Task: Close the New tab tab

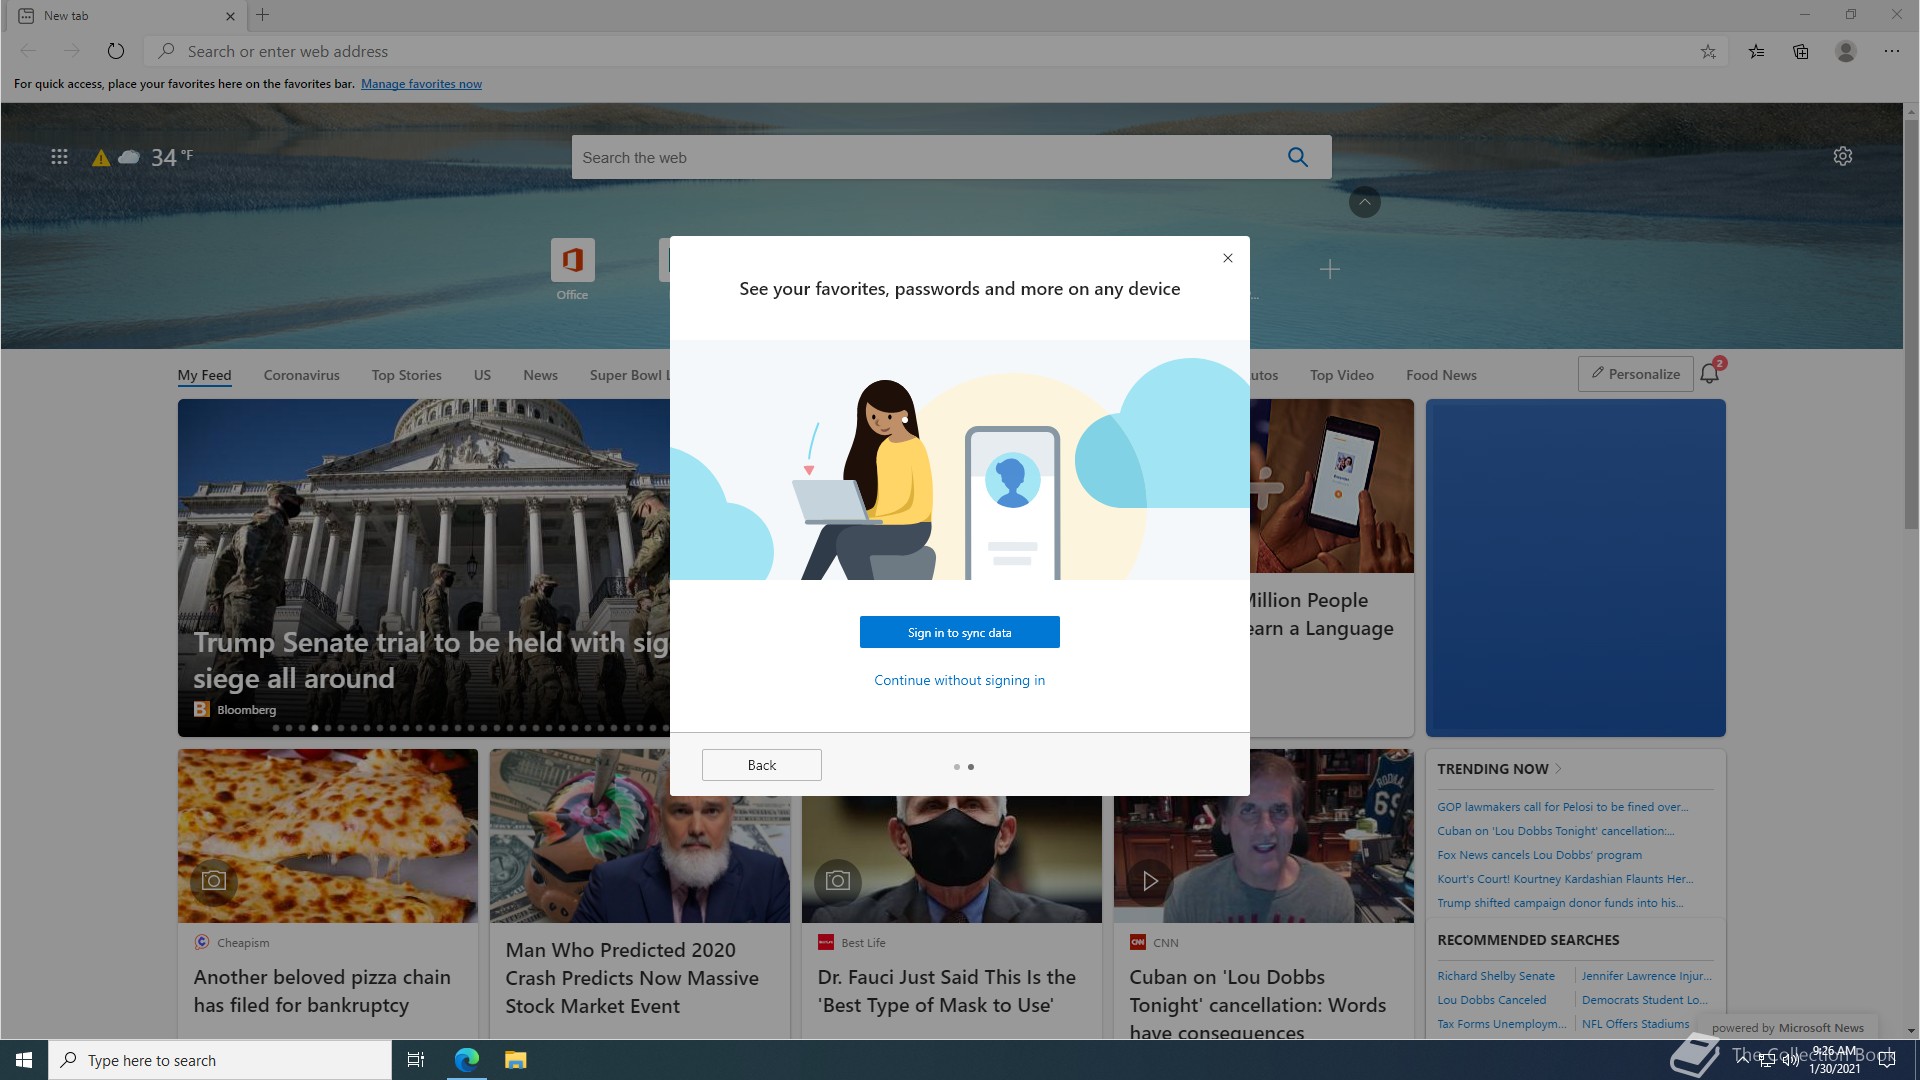Action: pyautogui.click(x=230, y=16)
